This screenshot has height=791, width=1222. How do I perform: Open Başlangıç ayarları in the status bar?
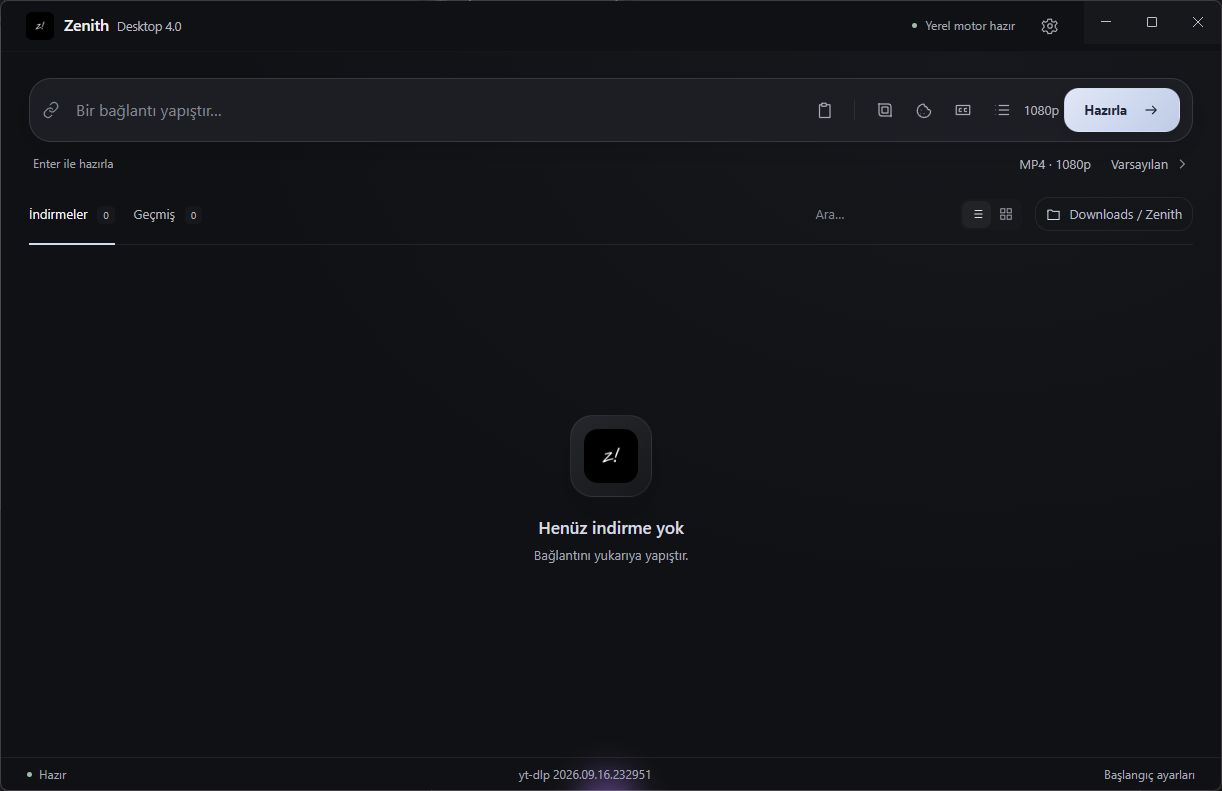(1149, 775)
